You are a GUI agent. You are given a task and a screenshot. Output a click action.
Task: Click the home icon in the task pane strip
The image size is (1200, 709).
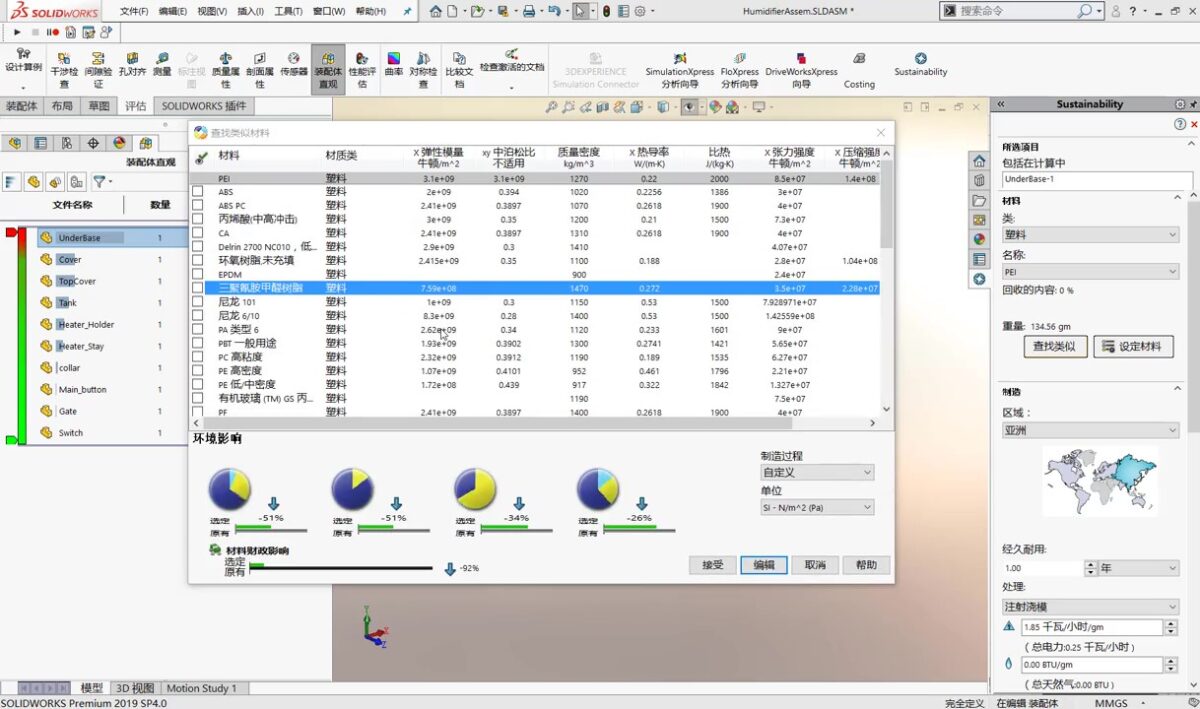(x=979, y=161)
